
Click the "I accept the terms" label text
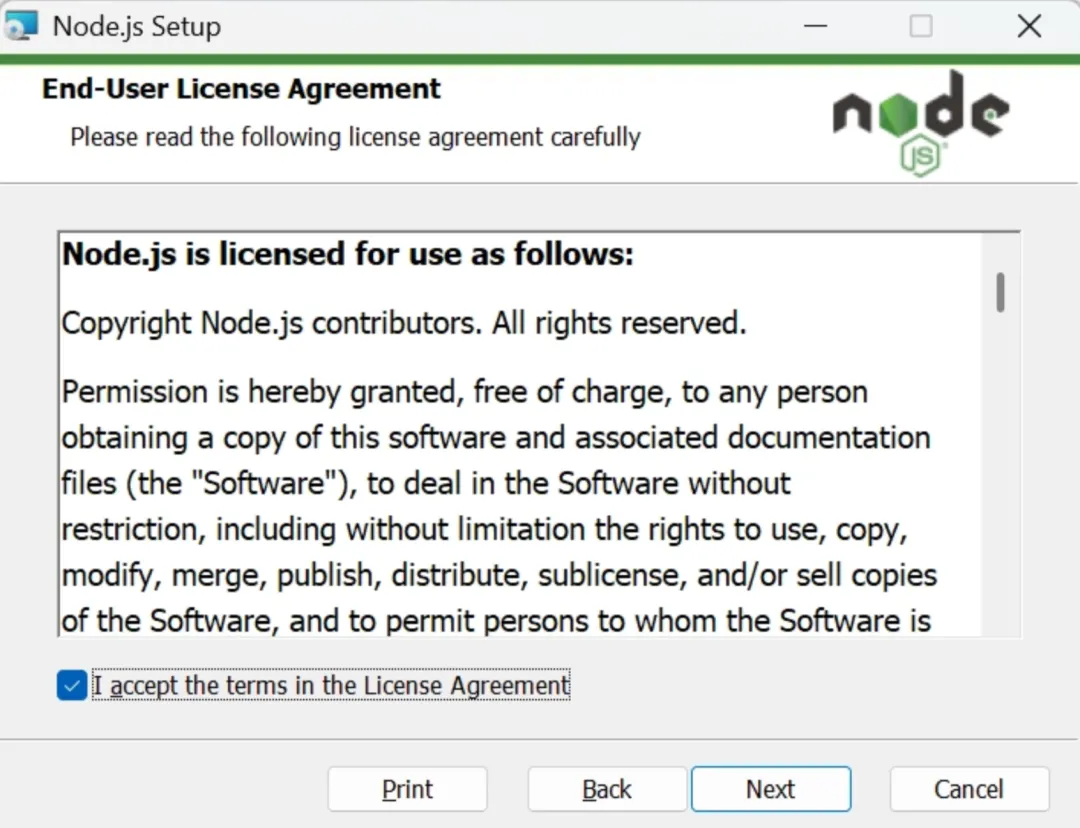point(331,686)
